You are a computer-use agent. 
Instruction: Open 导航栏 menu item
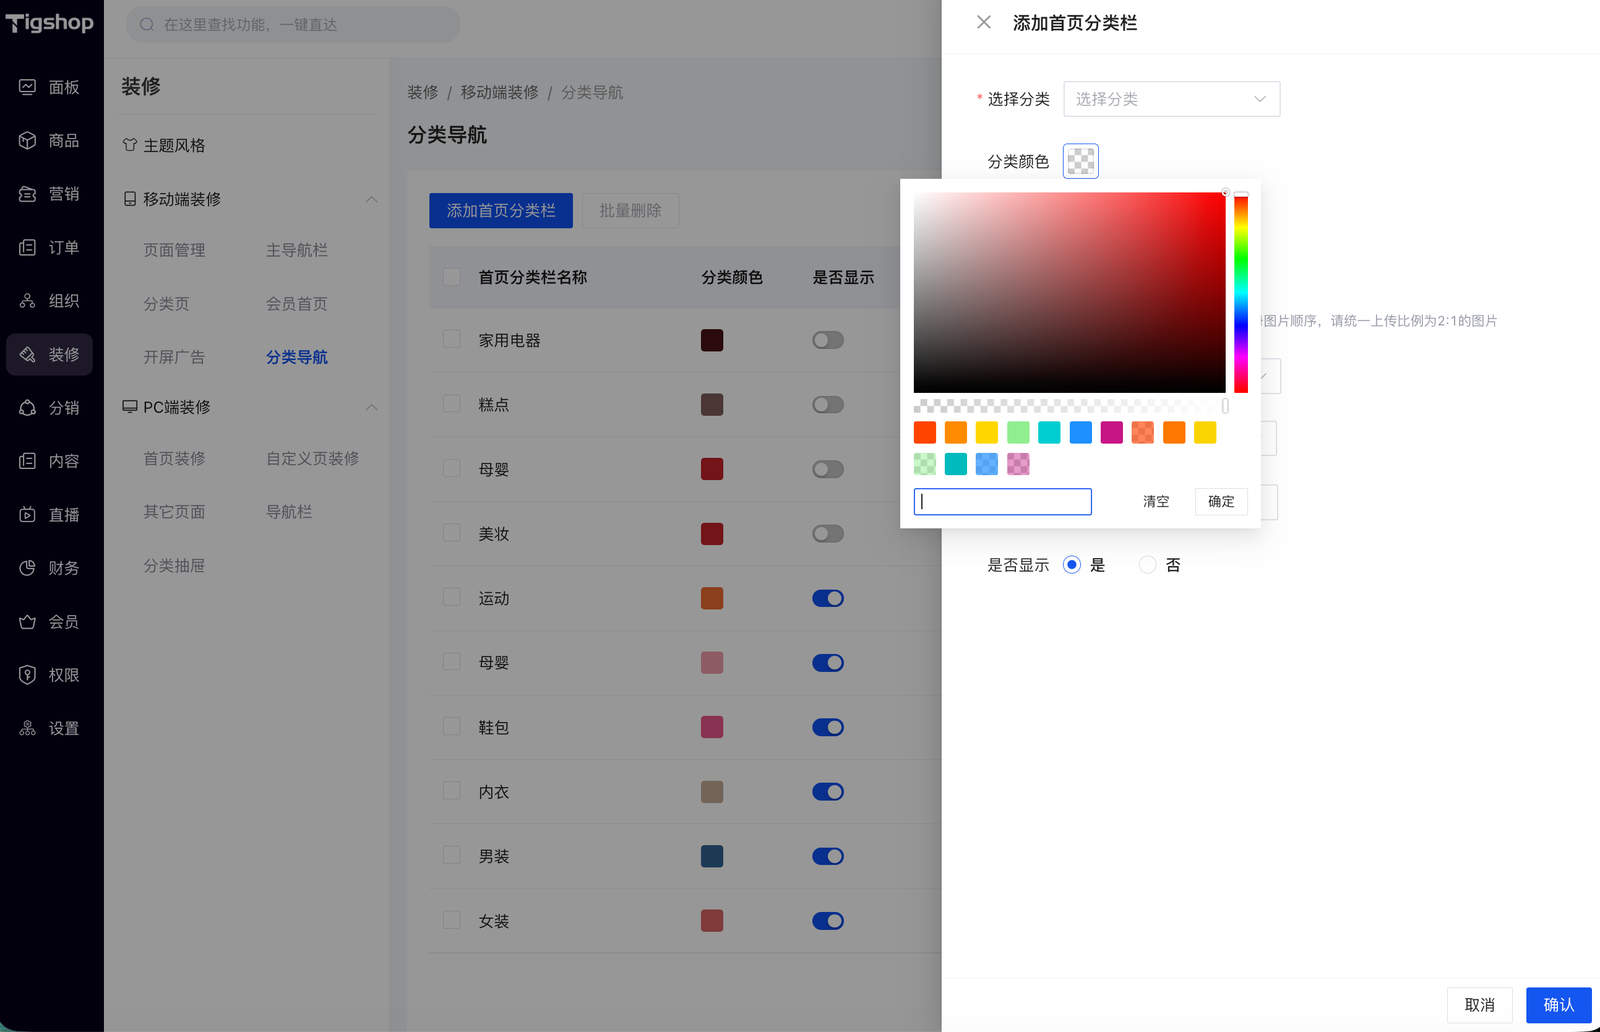tap(289, 512)
